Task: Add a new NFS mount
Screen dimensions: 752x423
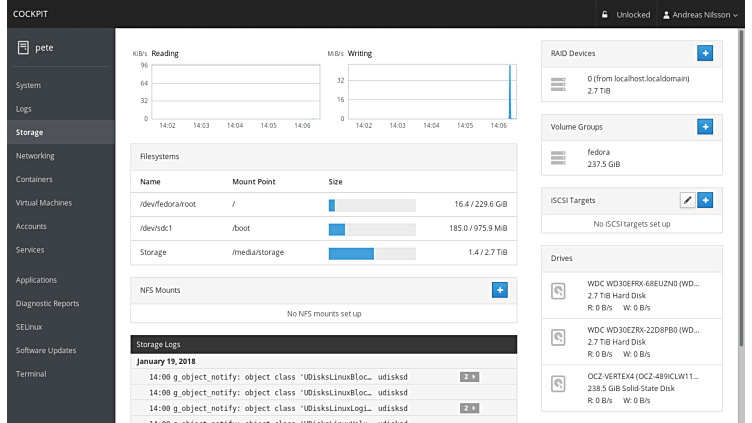Action: tap(500, 290)
